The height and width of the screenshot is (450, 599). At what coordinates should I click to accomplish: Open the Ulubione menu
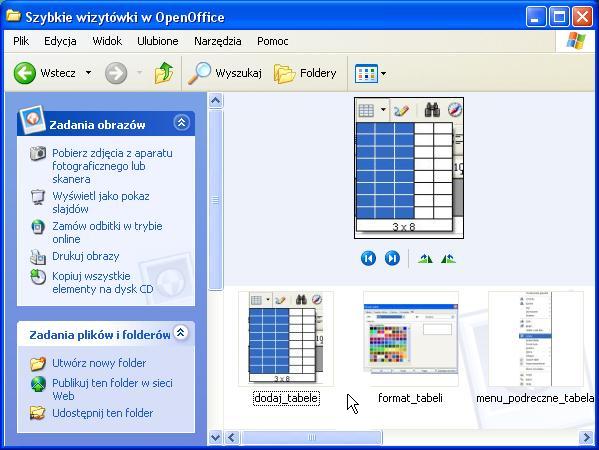tap(157, 41)
